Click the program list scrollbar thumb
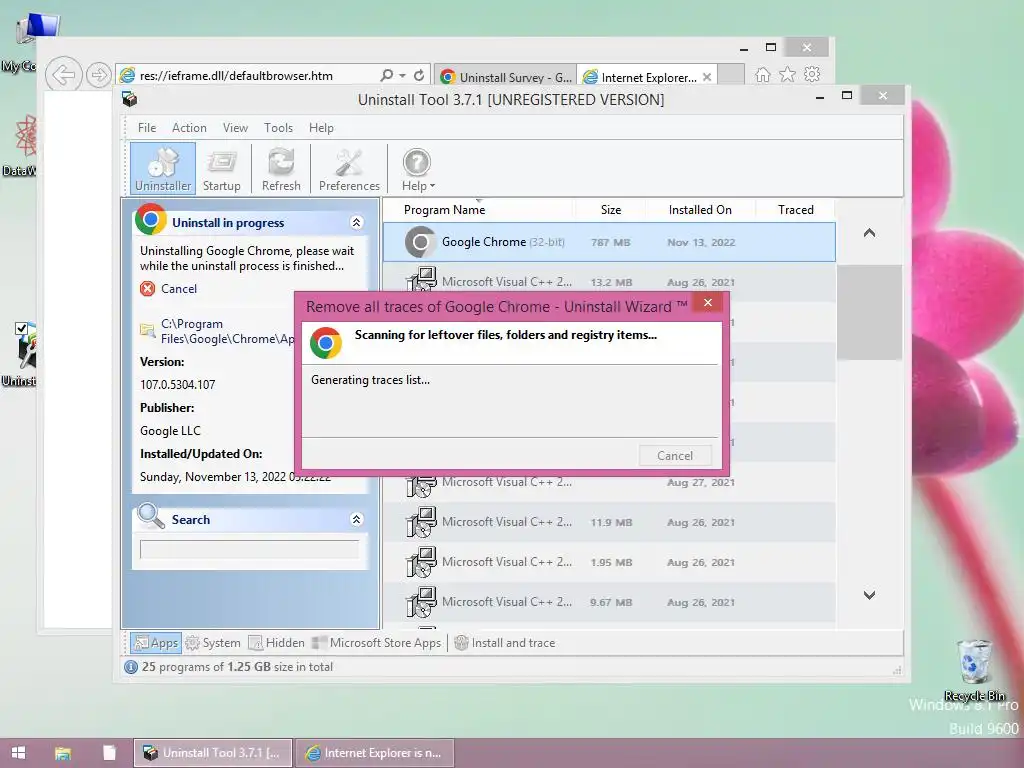The width and height of the screenshot is (1024, 768). (x=869, y=312)
